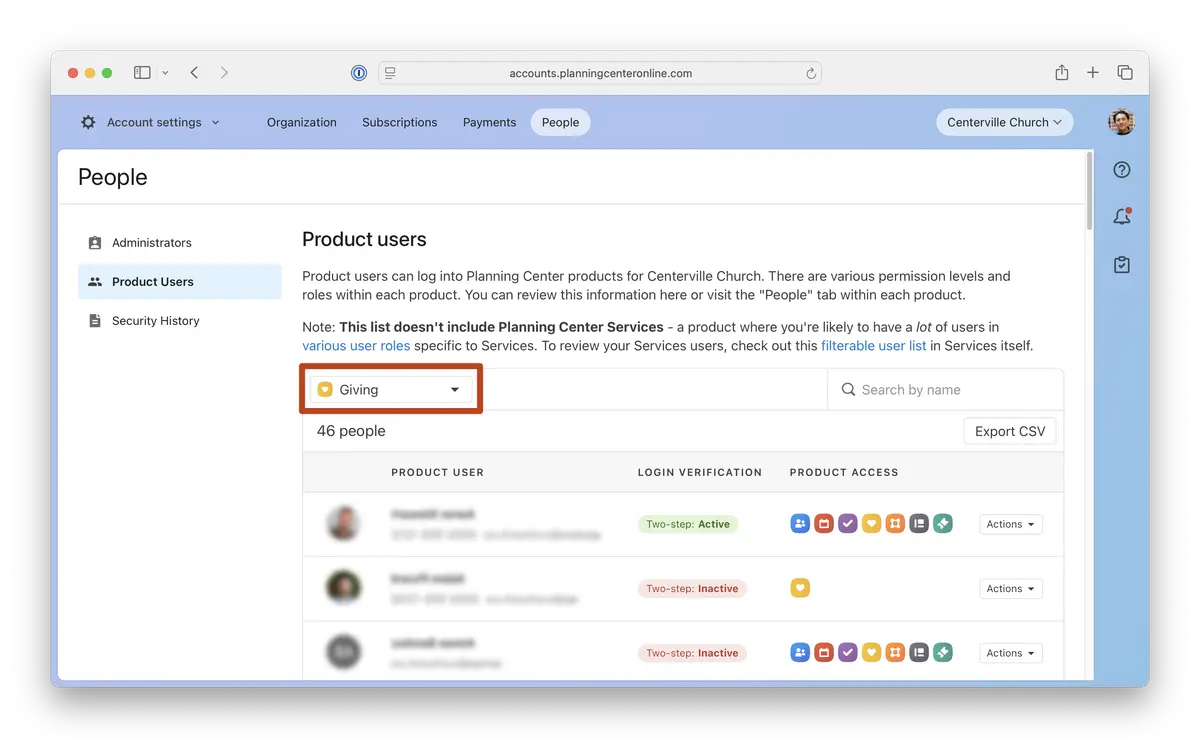Open Administrators in the left sidebar
1200x738 pixels.
click(180, 243)
